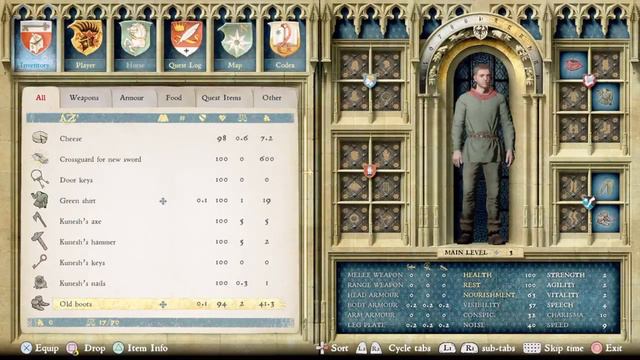Select the Crossguard item icon

tap(40, 158)
